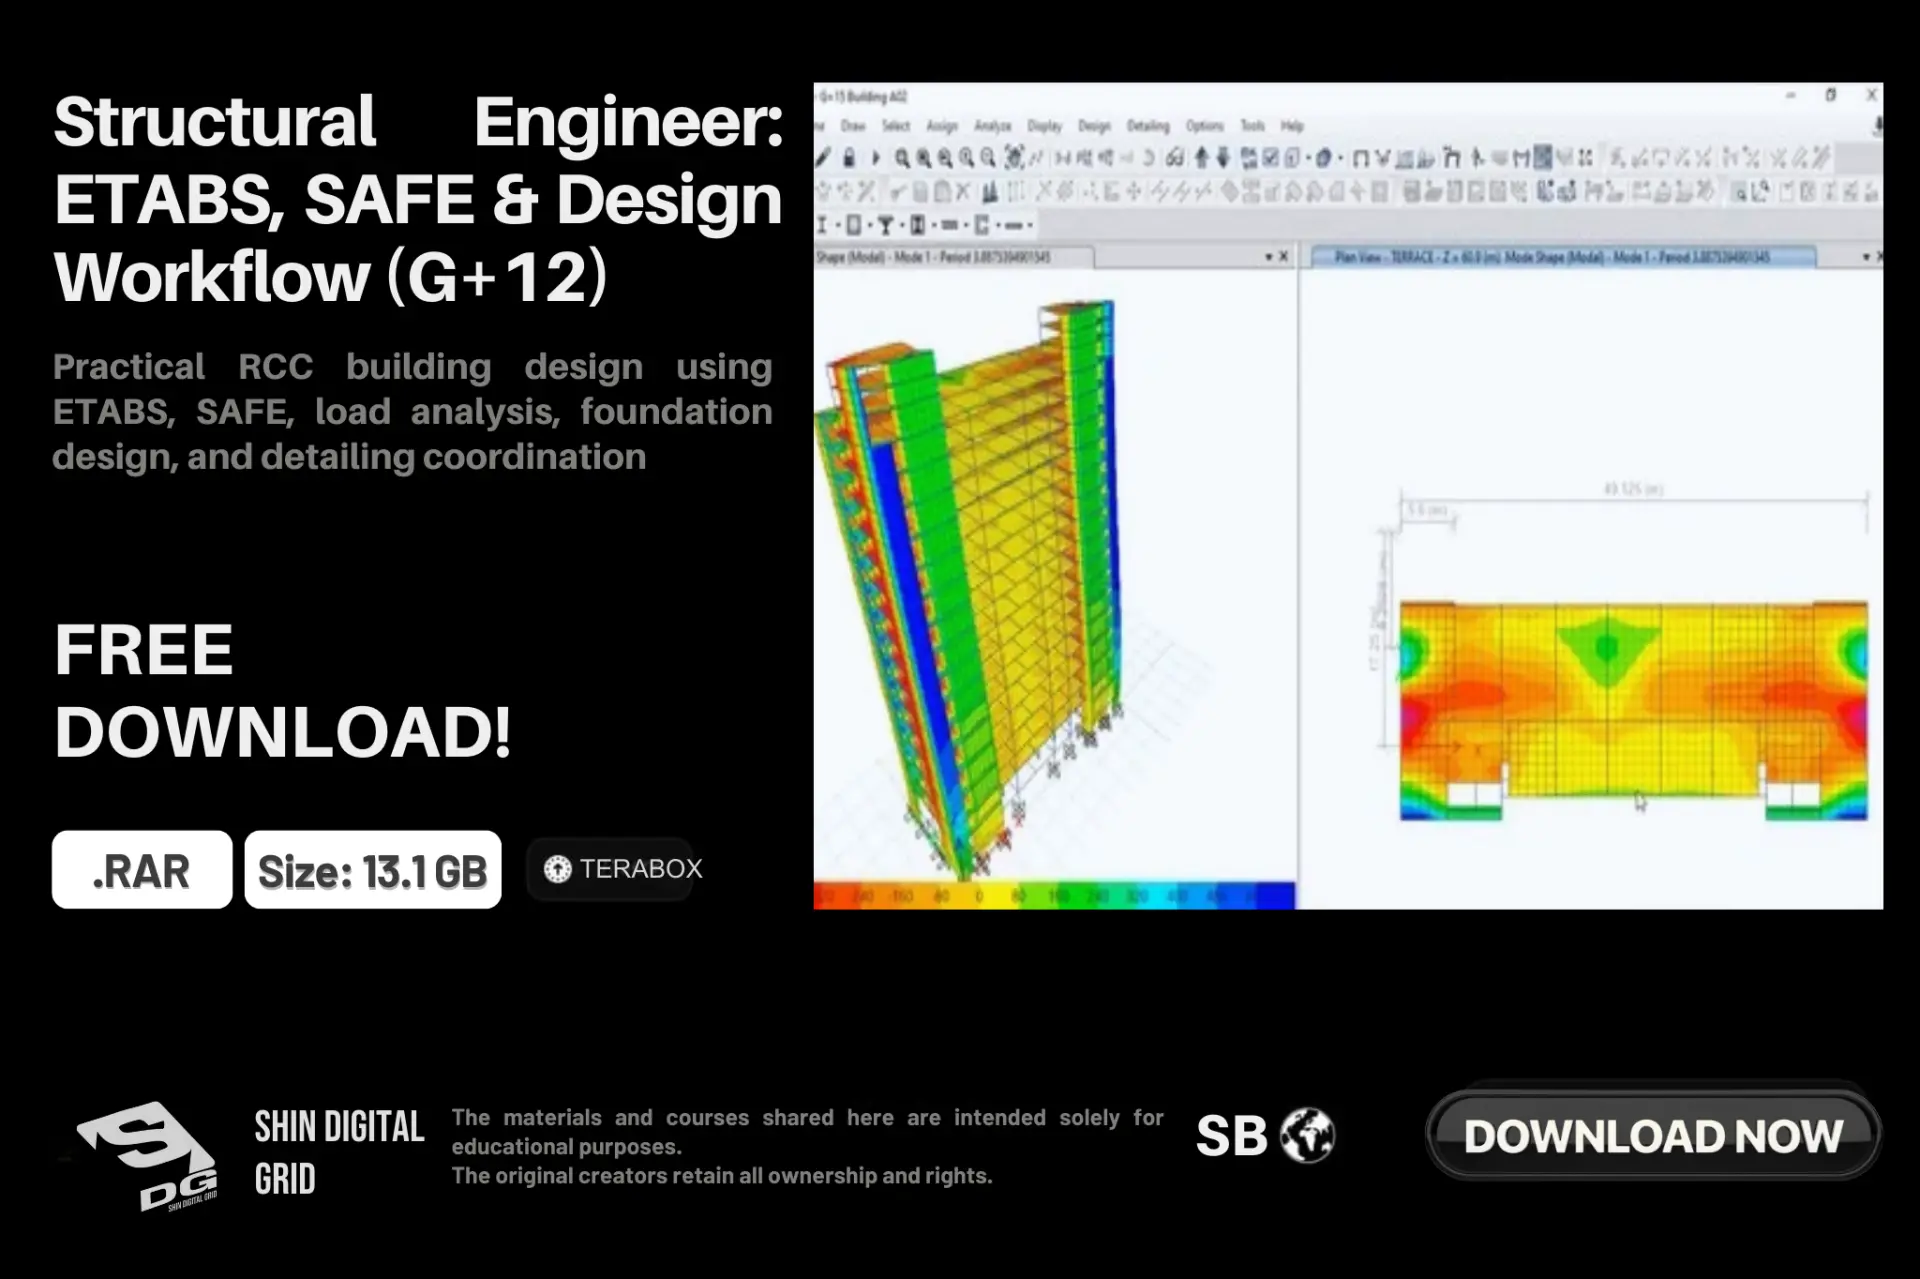The width and height of the screenshot is (1920, 1279).
Task: Click the Shin Digital Grid logo
Action: (x=146, y=1156)
